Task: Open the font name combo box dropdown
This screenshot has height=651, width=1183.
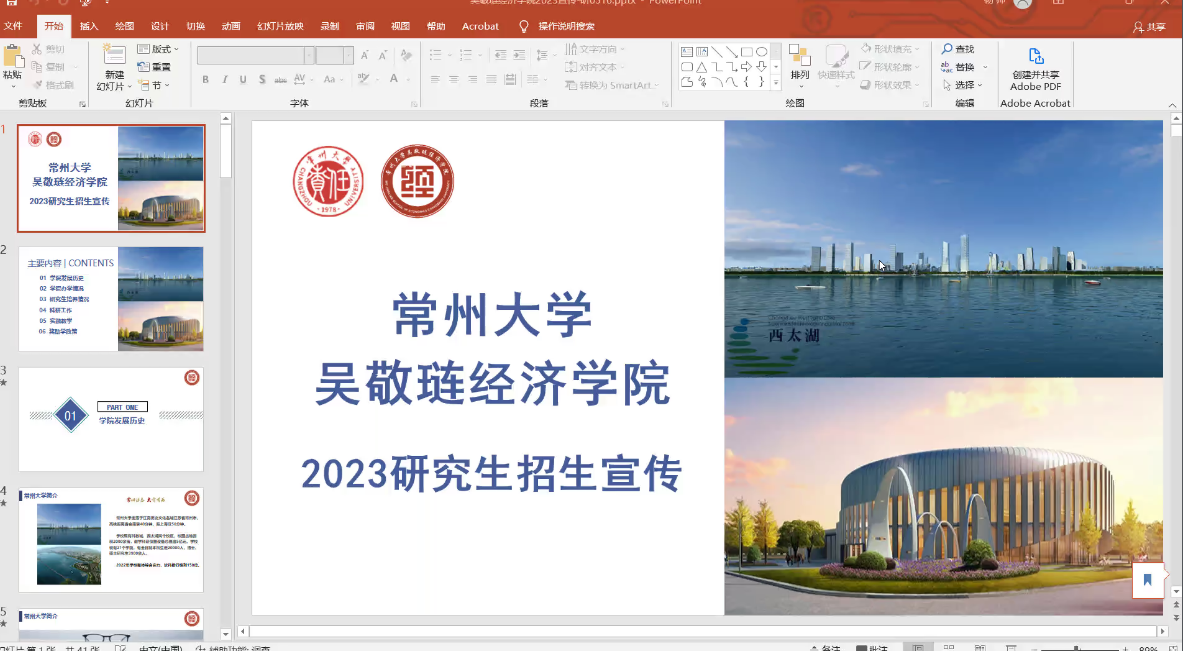Action: coord(309,56)
